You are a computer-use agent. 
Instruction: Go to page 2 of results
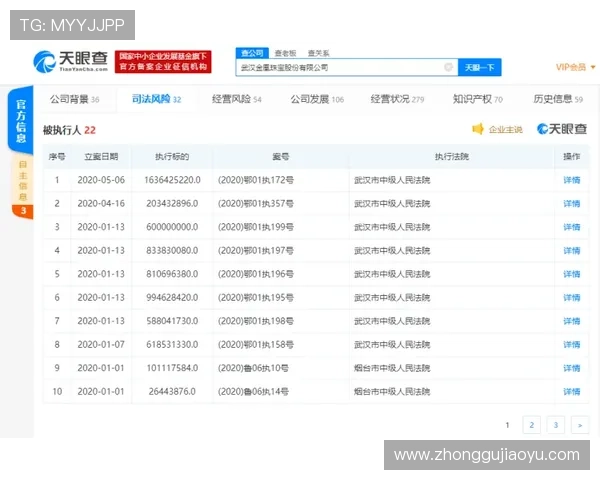tap(532, 425)
